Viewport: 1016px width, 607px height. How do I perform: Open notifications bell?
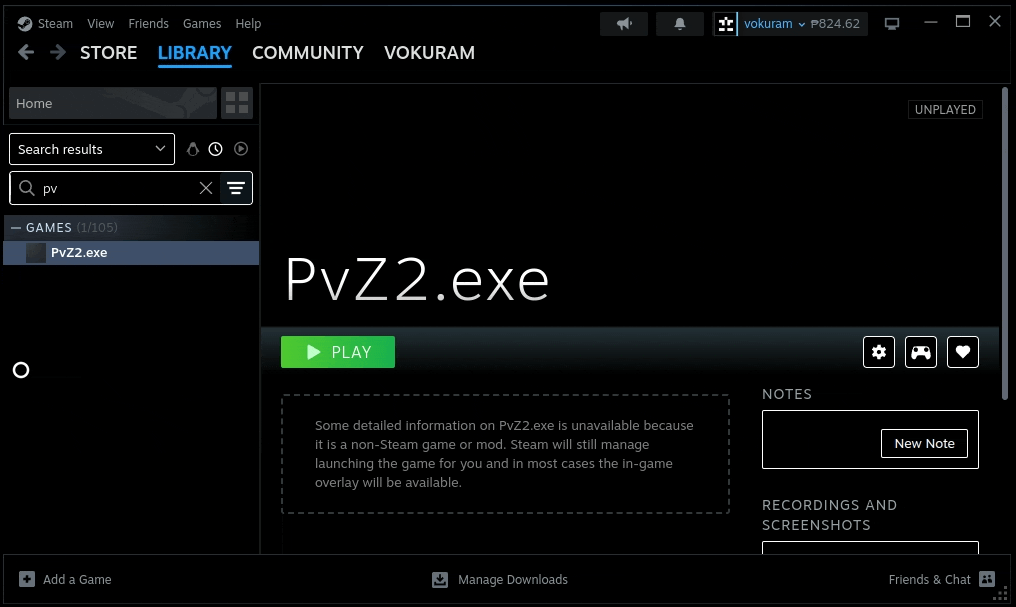tap(680, 24)
